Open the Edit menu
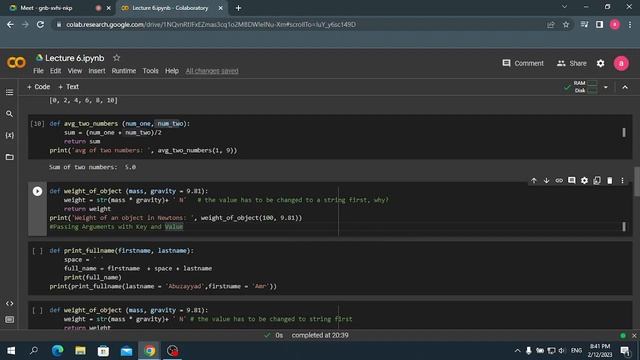The width and height of the screenshot is (640, 360). (56, 71)
